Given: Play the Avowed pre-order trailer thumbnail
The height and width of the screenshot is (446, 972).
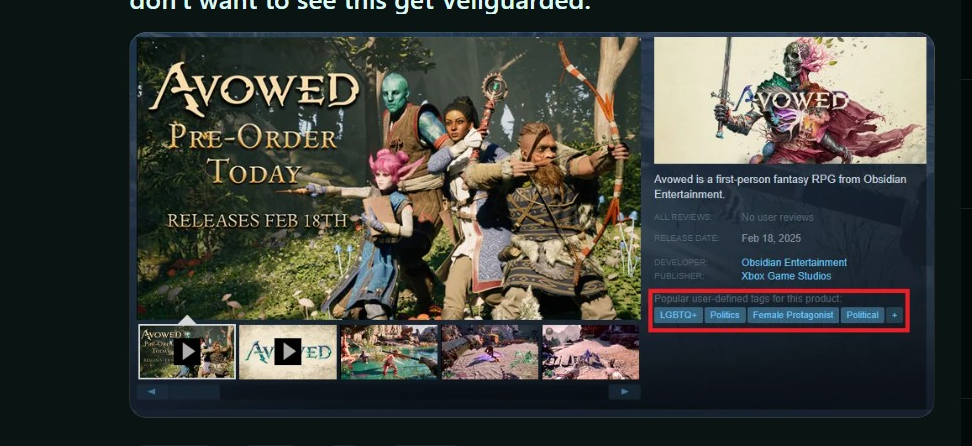Looking at the screenshot, I should click(x=187, y=352).
